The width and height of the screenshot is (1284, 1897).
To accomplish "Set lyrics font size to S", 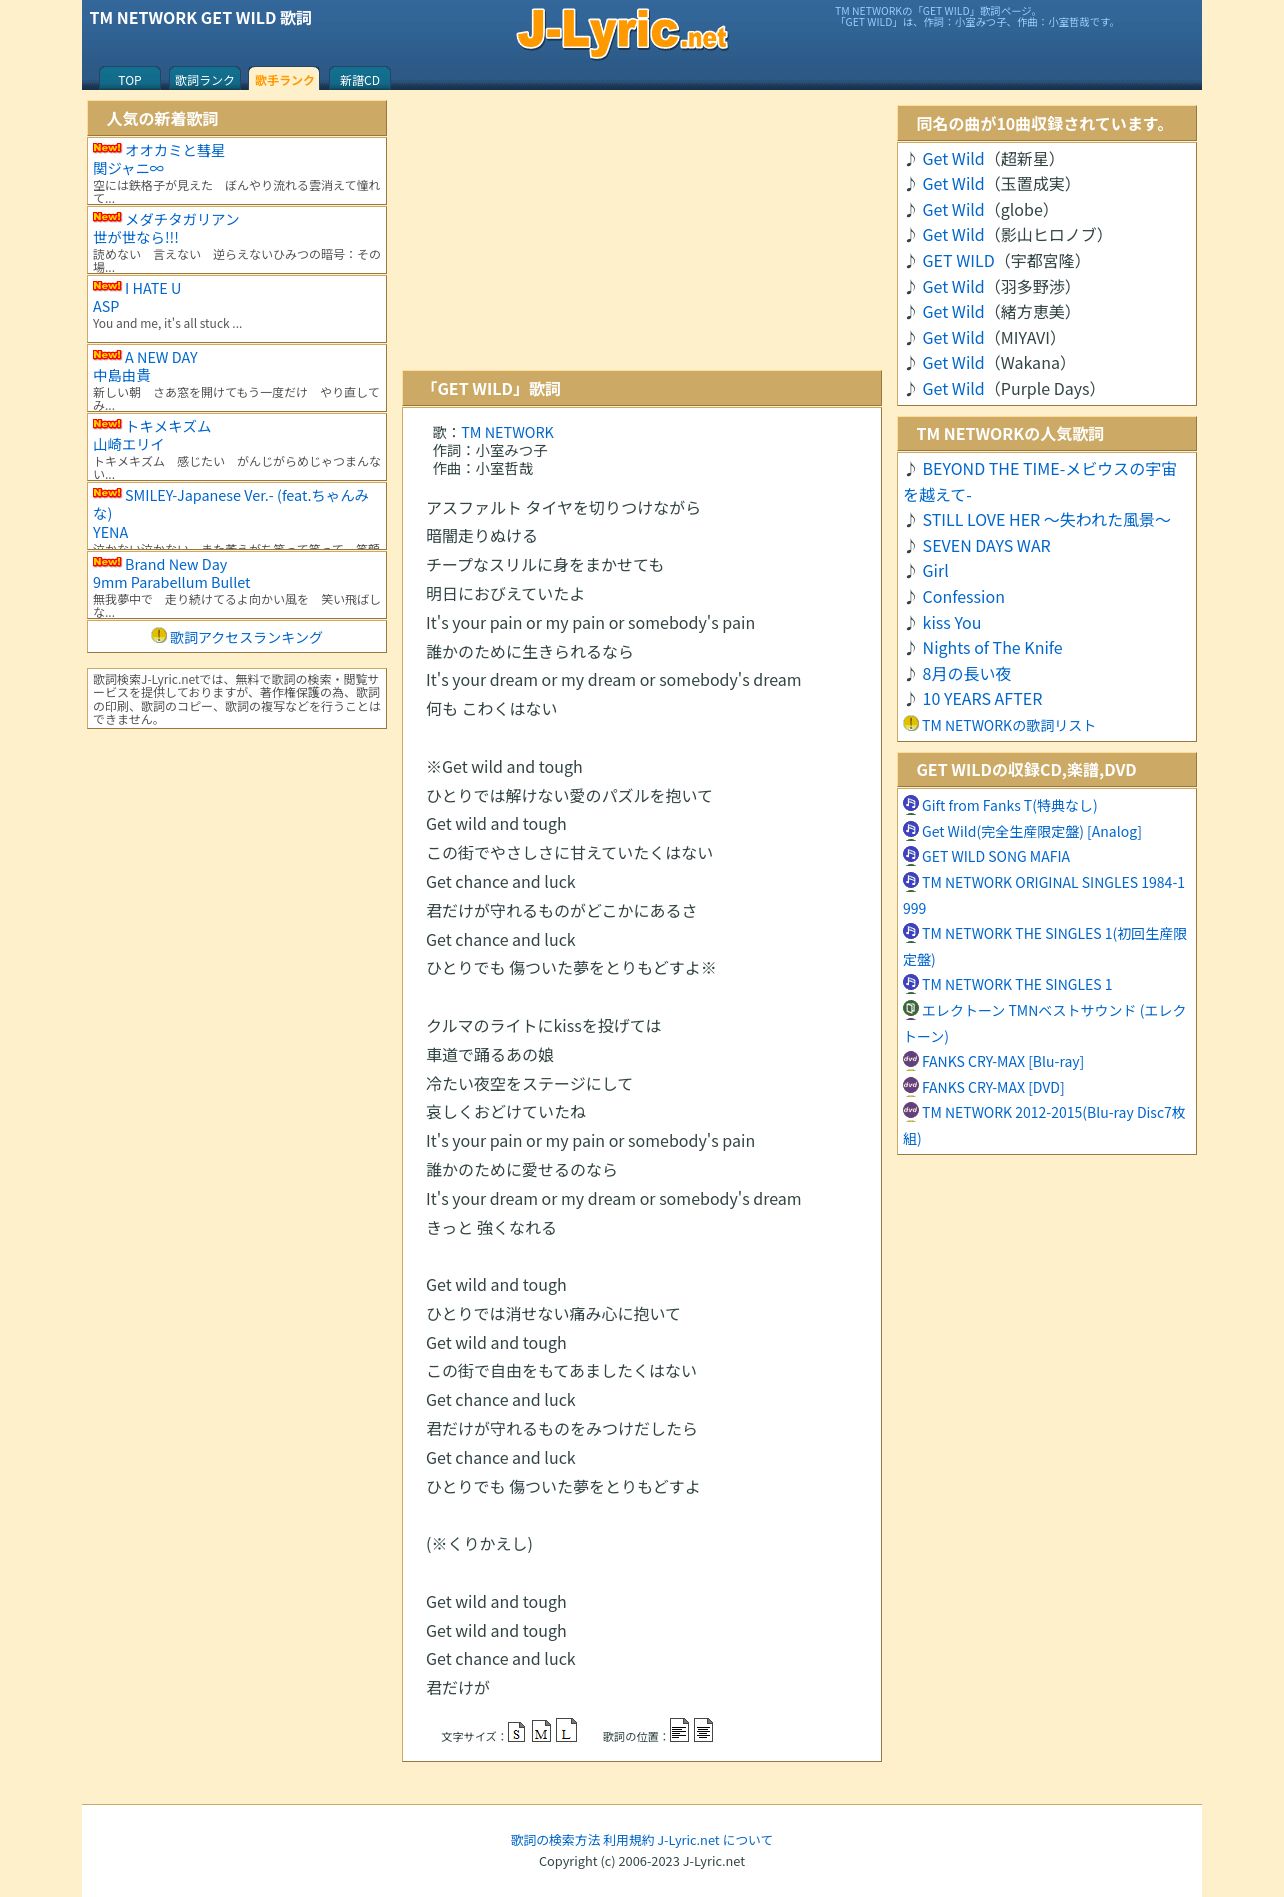I will [x=516, y=1732].
